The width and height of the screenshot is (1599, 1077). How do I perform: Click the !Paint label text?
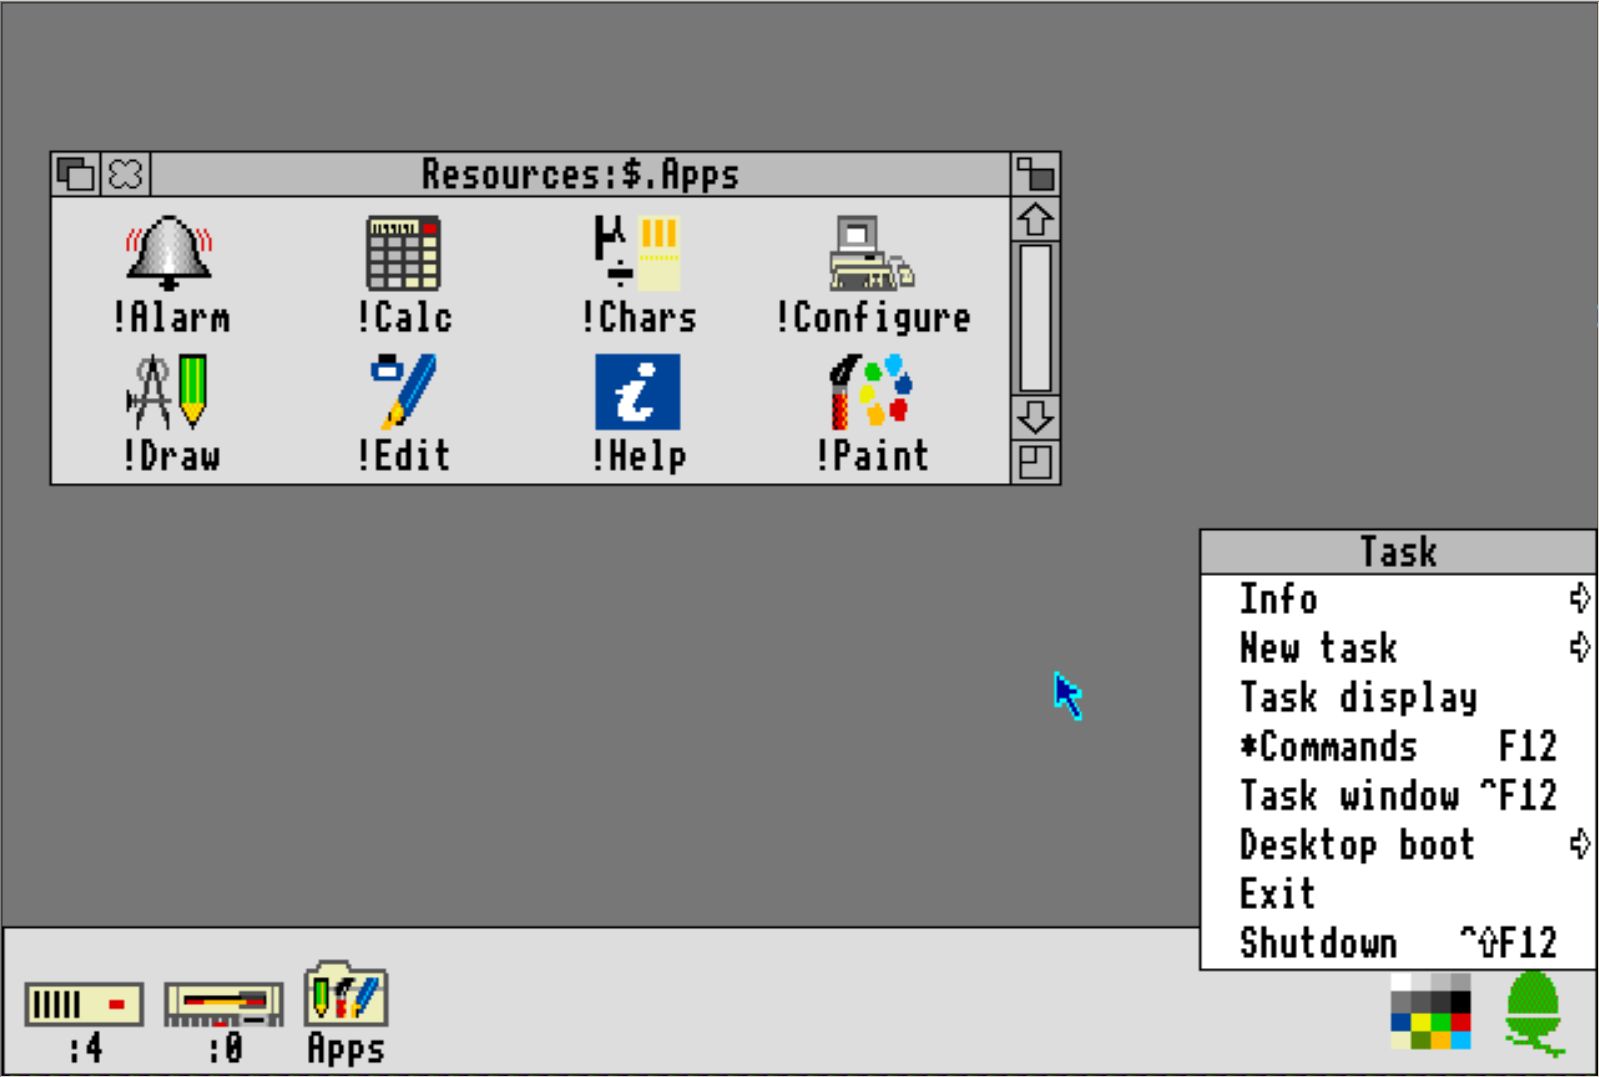[x=872, y=456]
